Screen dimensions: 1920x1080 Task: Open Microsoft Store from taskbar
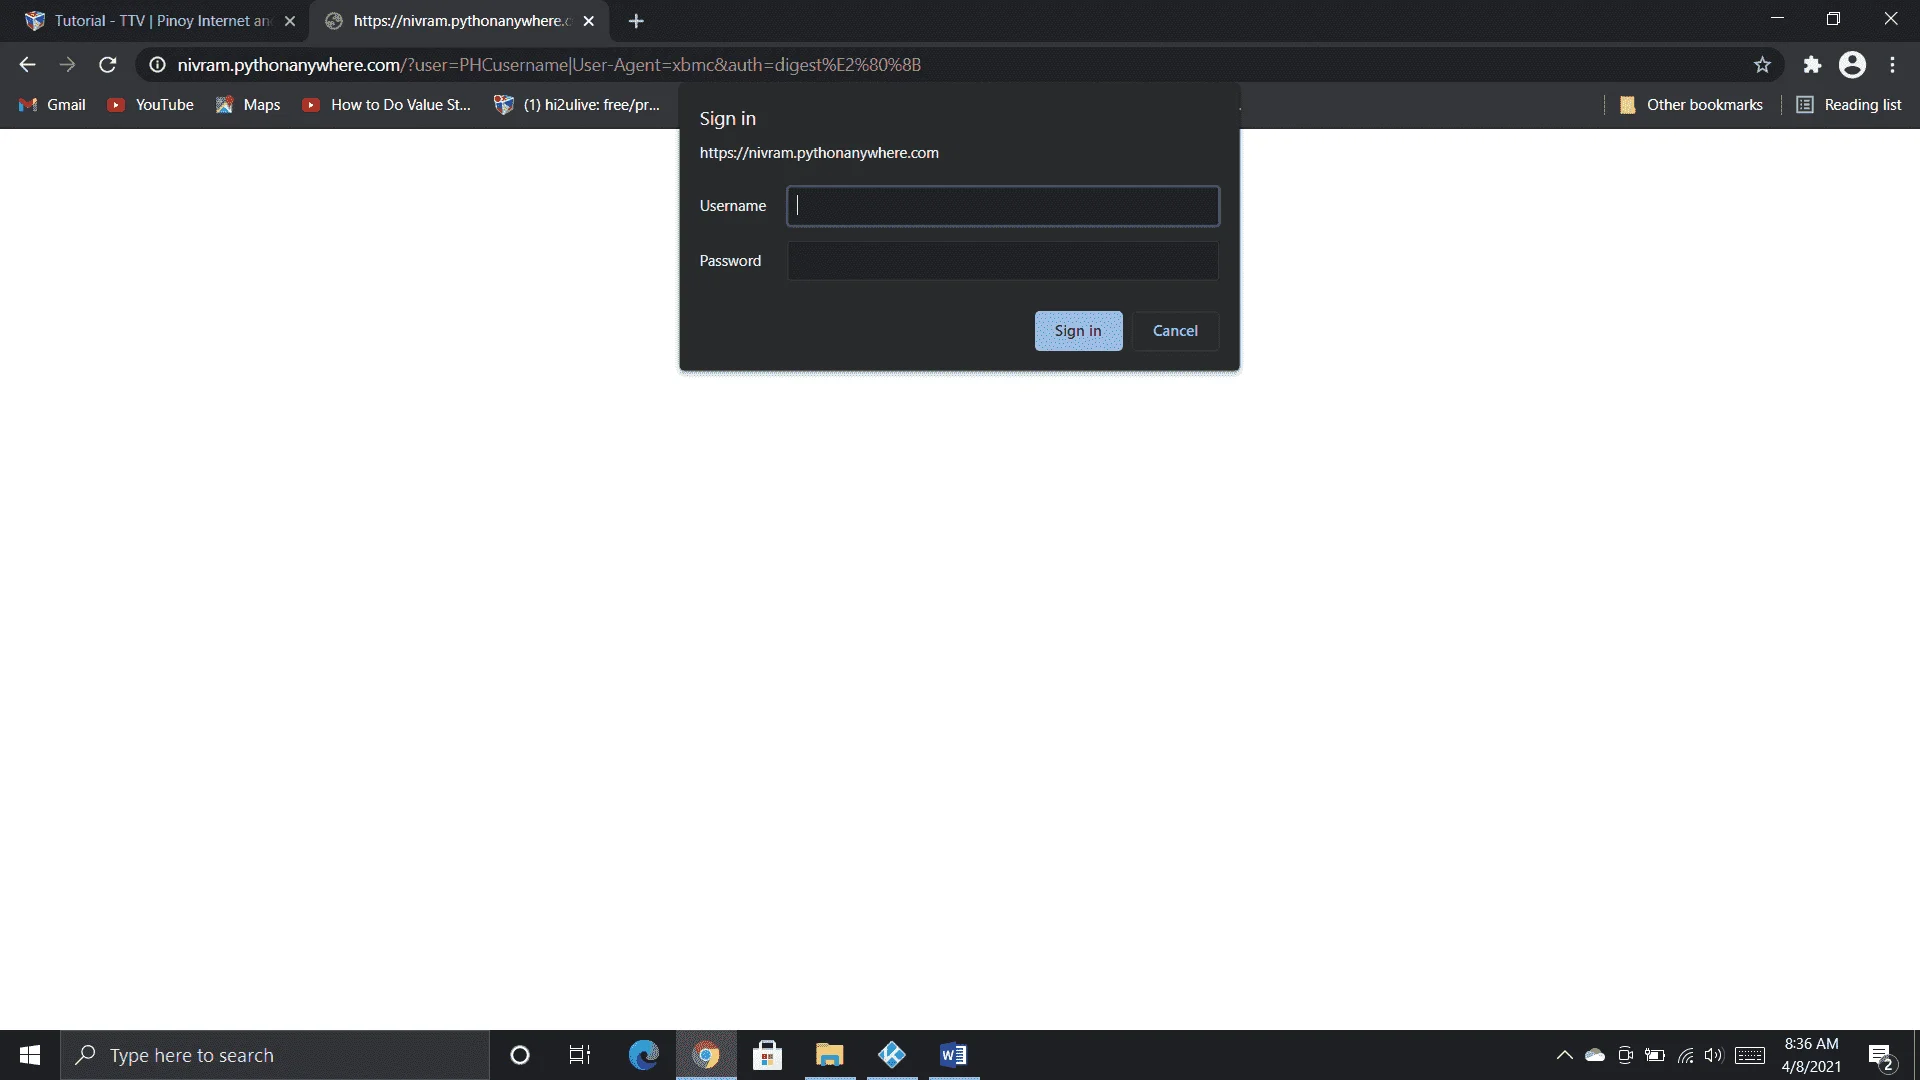(767, 1055)
